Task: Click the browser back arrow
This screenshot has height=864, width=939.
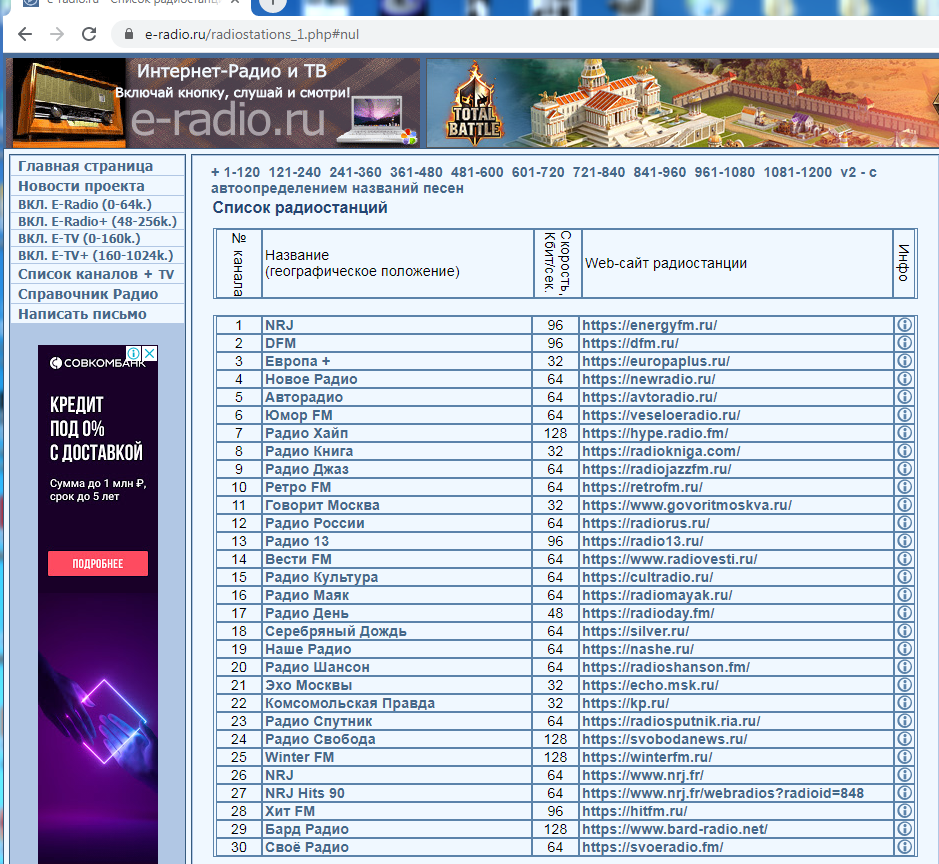Action: click(25, 34)
